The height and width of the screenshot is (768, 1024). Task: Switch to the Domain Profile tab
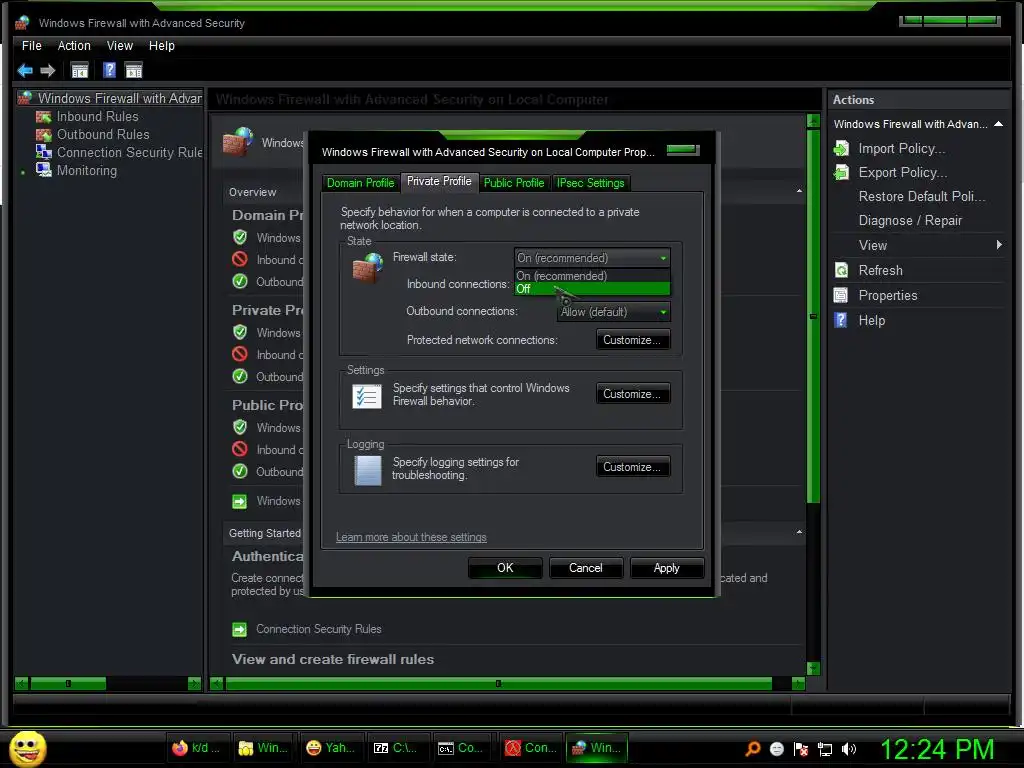click(x=360, y=183)
